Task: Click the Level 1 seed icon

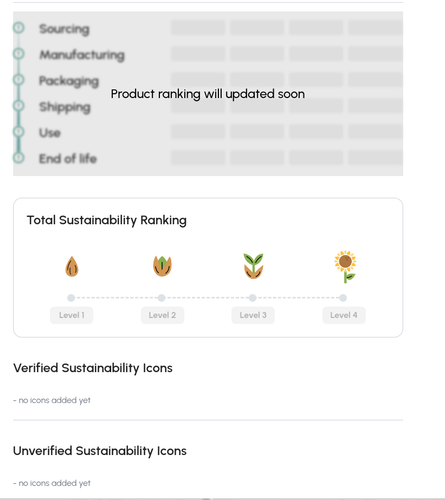Action: [72, 267]
